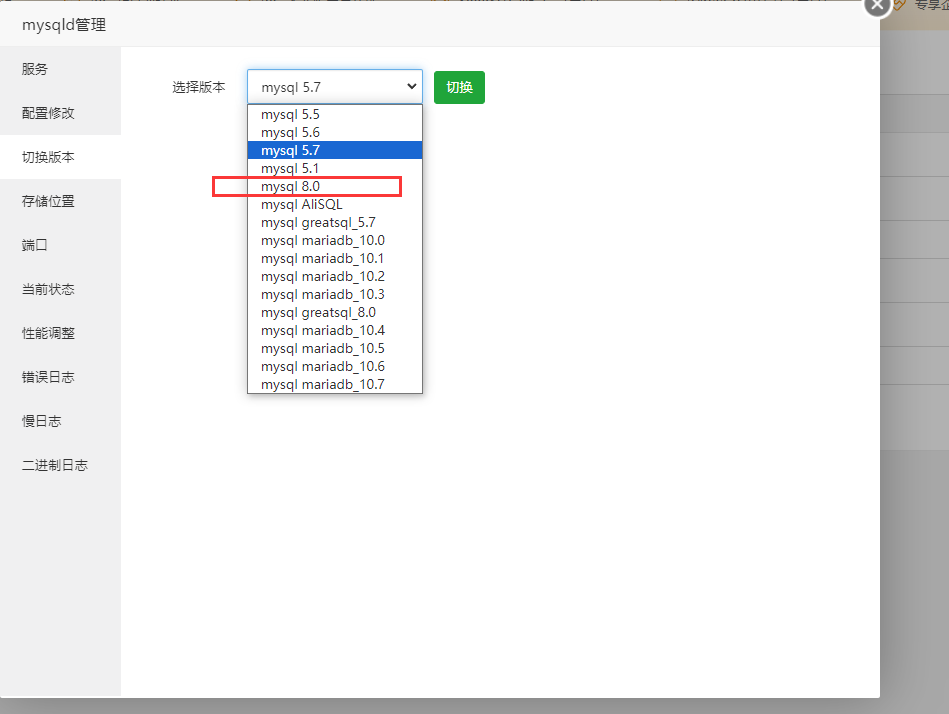Select mysql greatsql_5.7 option

(335, 222)
